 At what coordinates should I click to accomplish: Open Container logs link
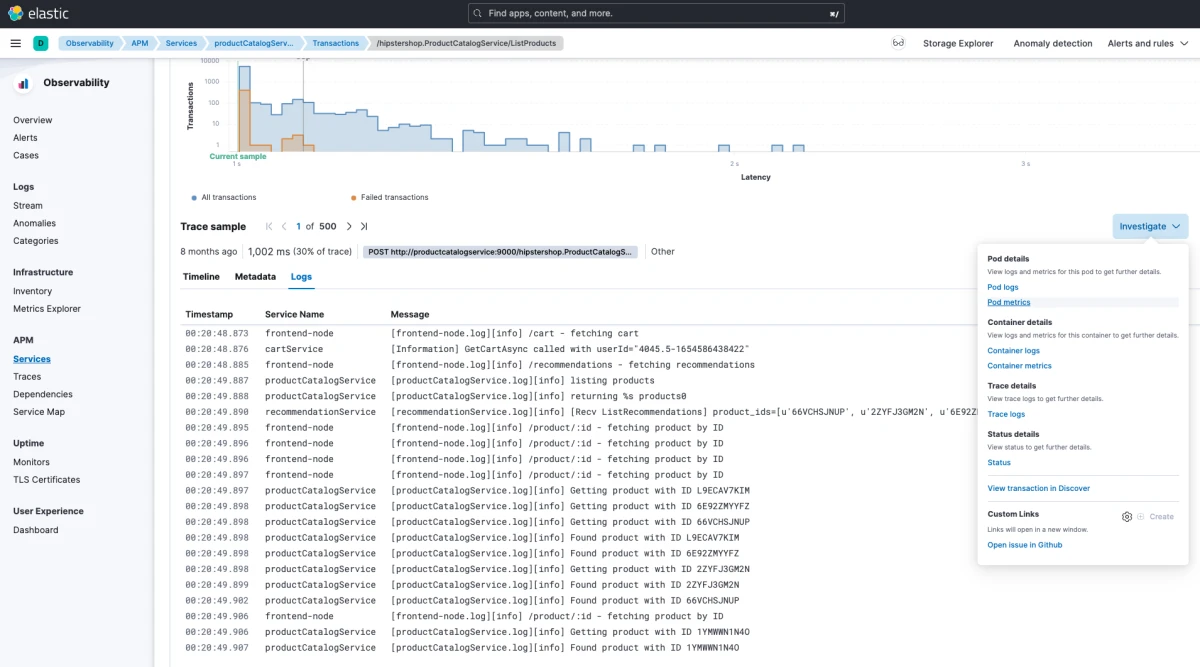coord(1013,351)
